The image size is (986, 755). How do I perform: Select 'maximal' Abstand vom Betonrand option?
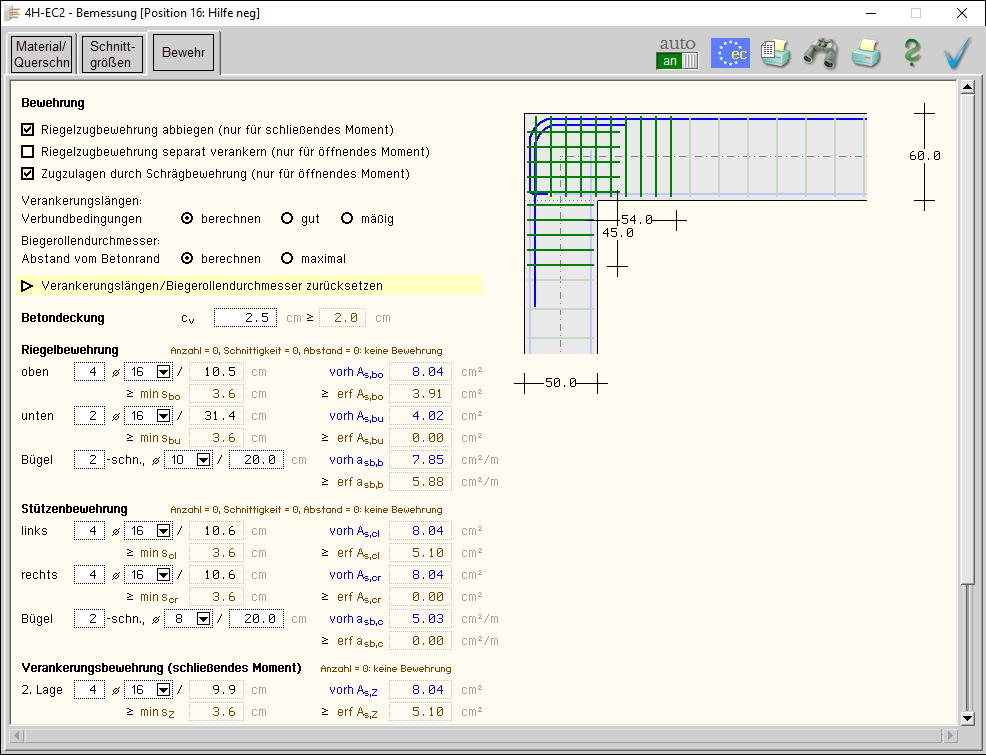click(287, 258)
